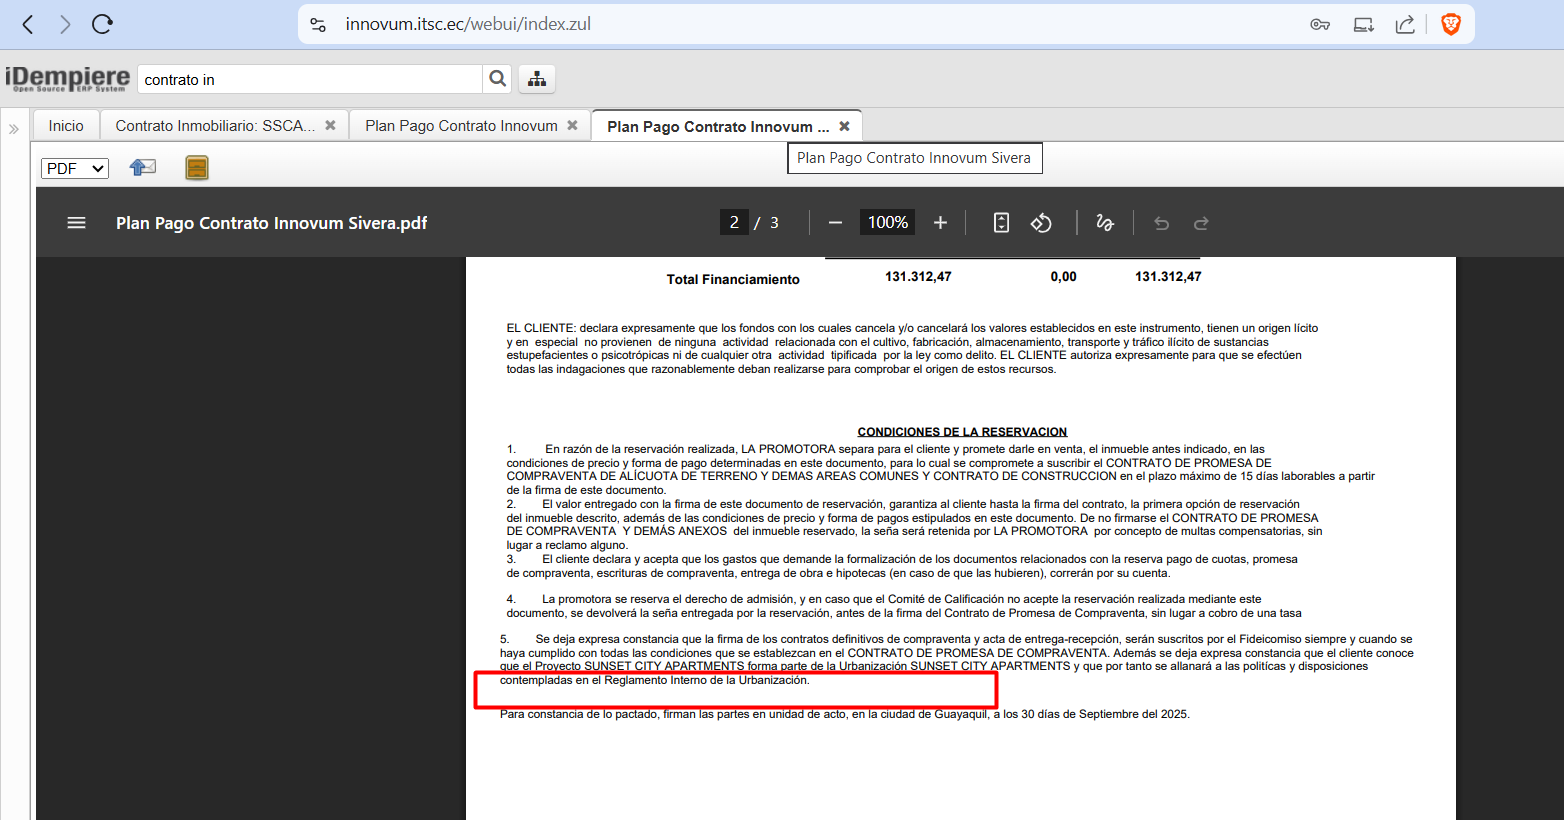Screen dimensions: 1564x820
Task: Zoom in the PDF with plus button
Action: click(940, 223)
